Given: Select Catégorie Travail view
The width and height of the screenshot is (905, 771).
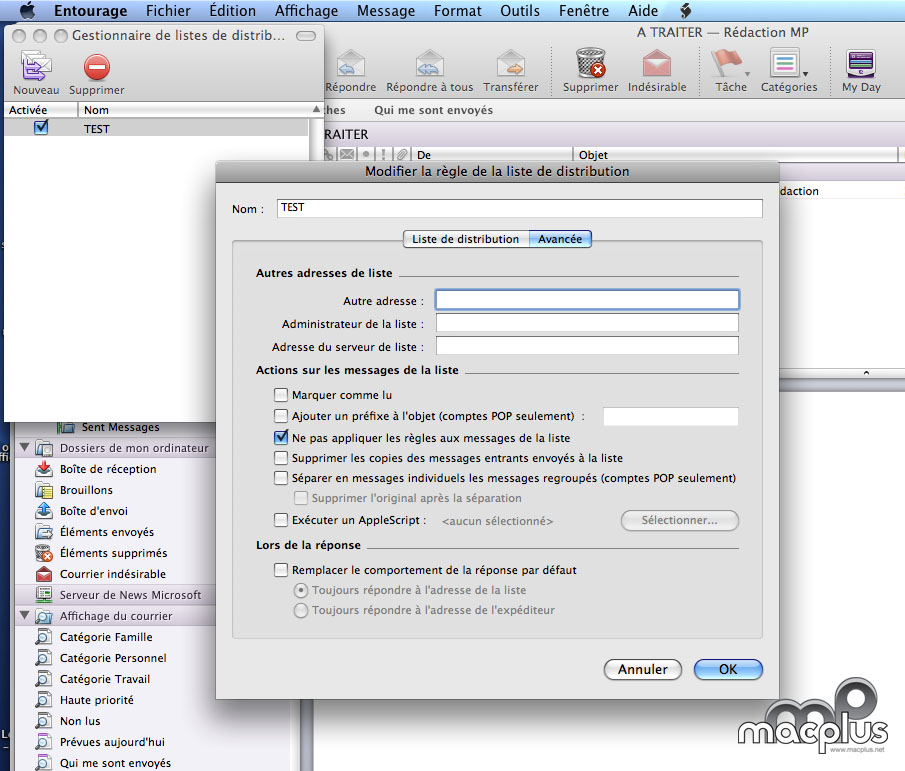Looking at the screenshot, I should 105,679.
